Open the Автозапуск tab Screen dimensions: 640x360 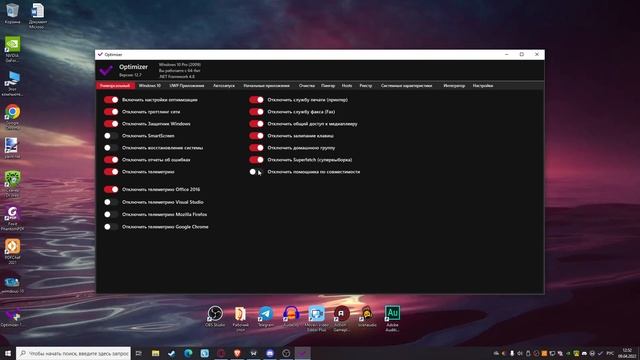click(x=224, y=86)
